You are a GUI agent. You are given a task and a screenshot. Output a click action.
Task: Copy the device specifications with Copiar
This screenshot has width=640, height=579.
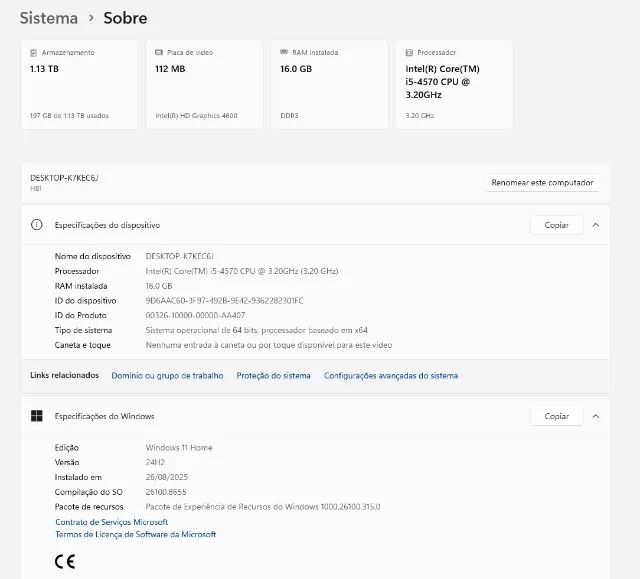tap(557, 225)
